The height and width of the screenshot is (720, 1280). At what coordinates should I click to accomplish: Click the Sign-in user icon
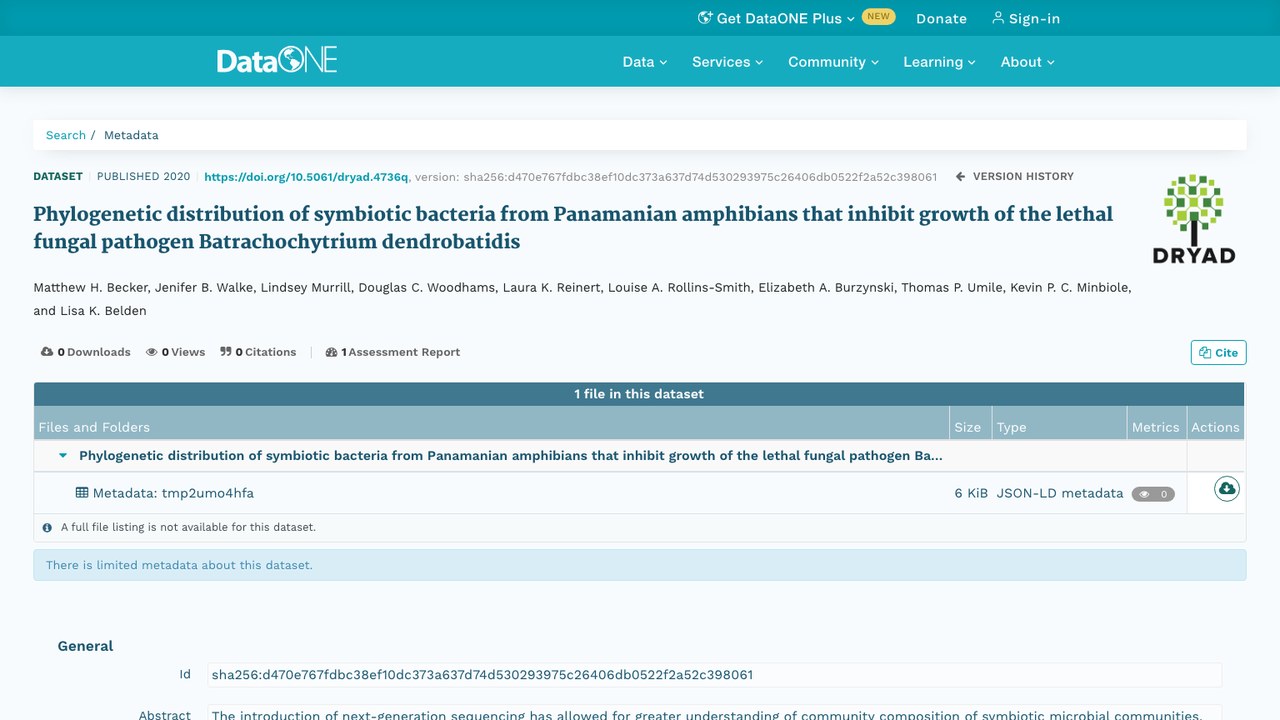(x=997, y=18)
